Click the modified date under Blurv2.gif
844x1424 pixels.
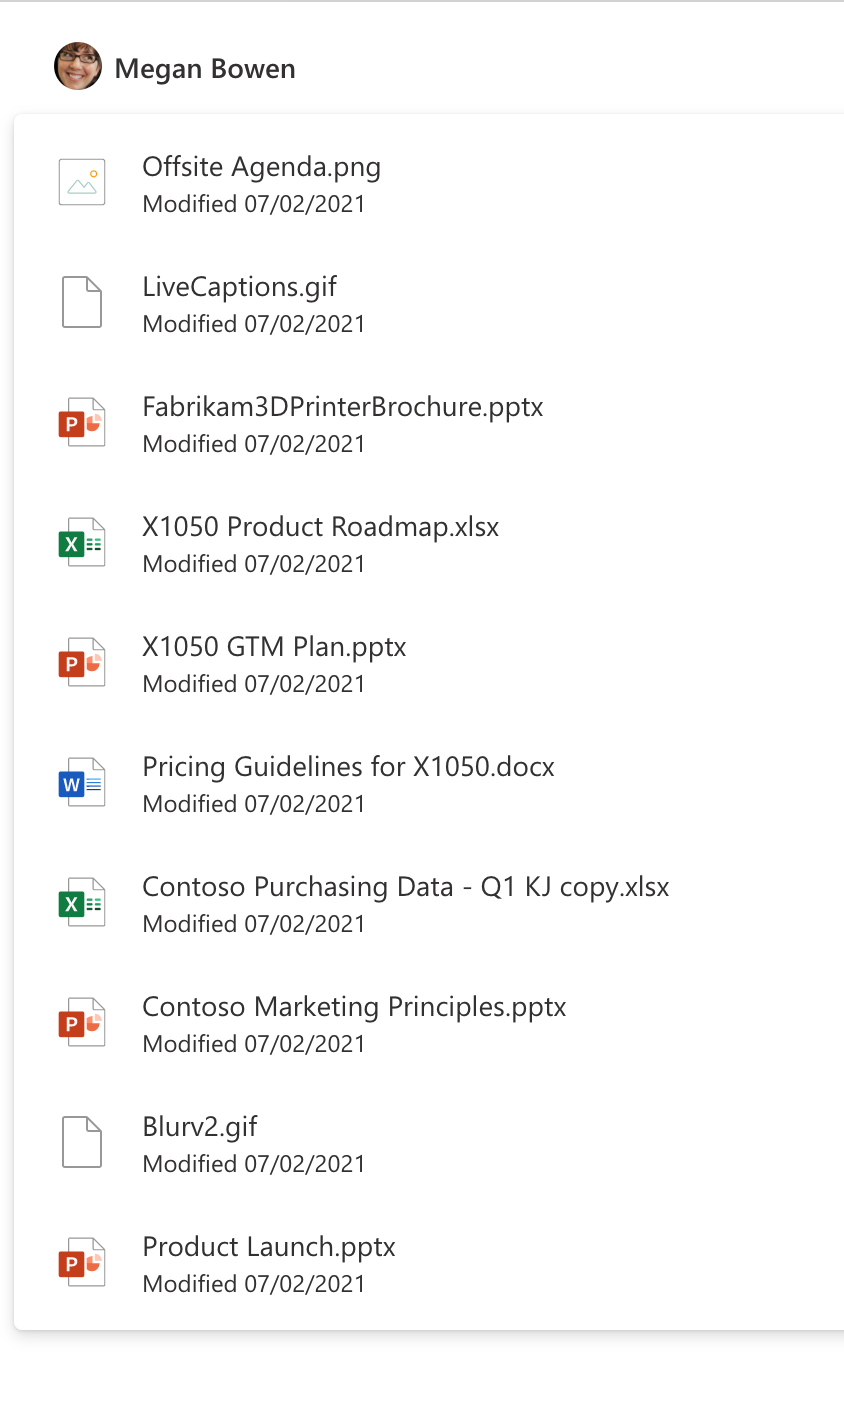pos(253,1163)
